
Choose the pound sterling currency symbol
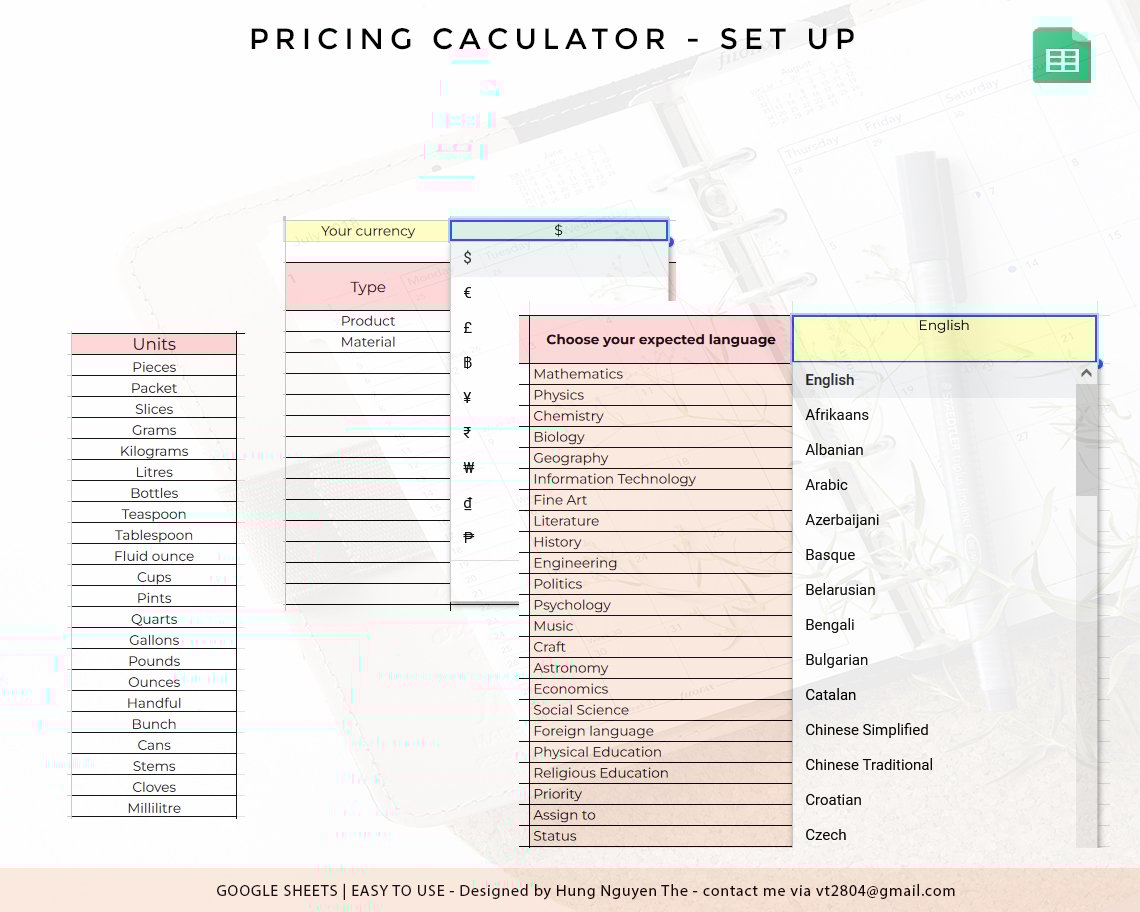(x=467, y=328)
